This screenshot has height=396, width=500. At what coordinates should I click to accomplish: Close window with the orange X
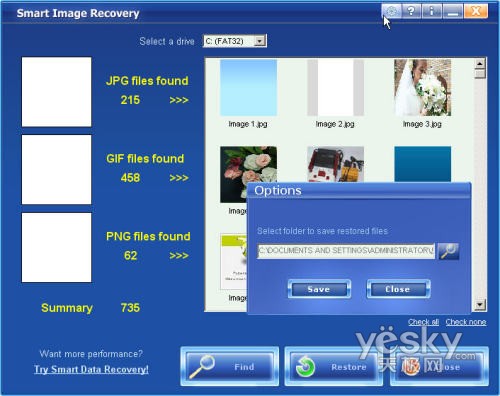476,11
